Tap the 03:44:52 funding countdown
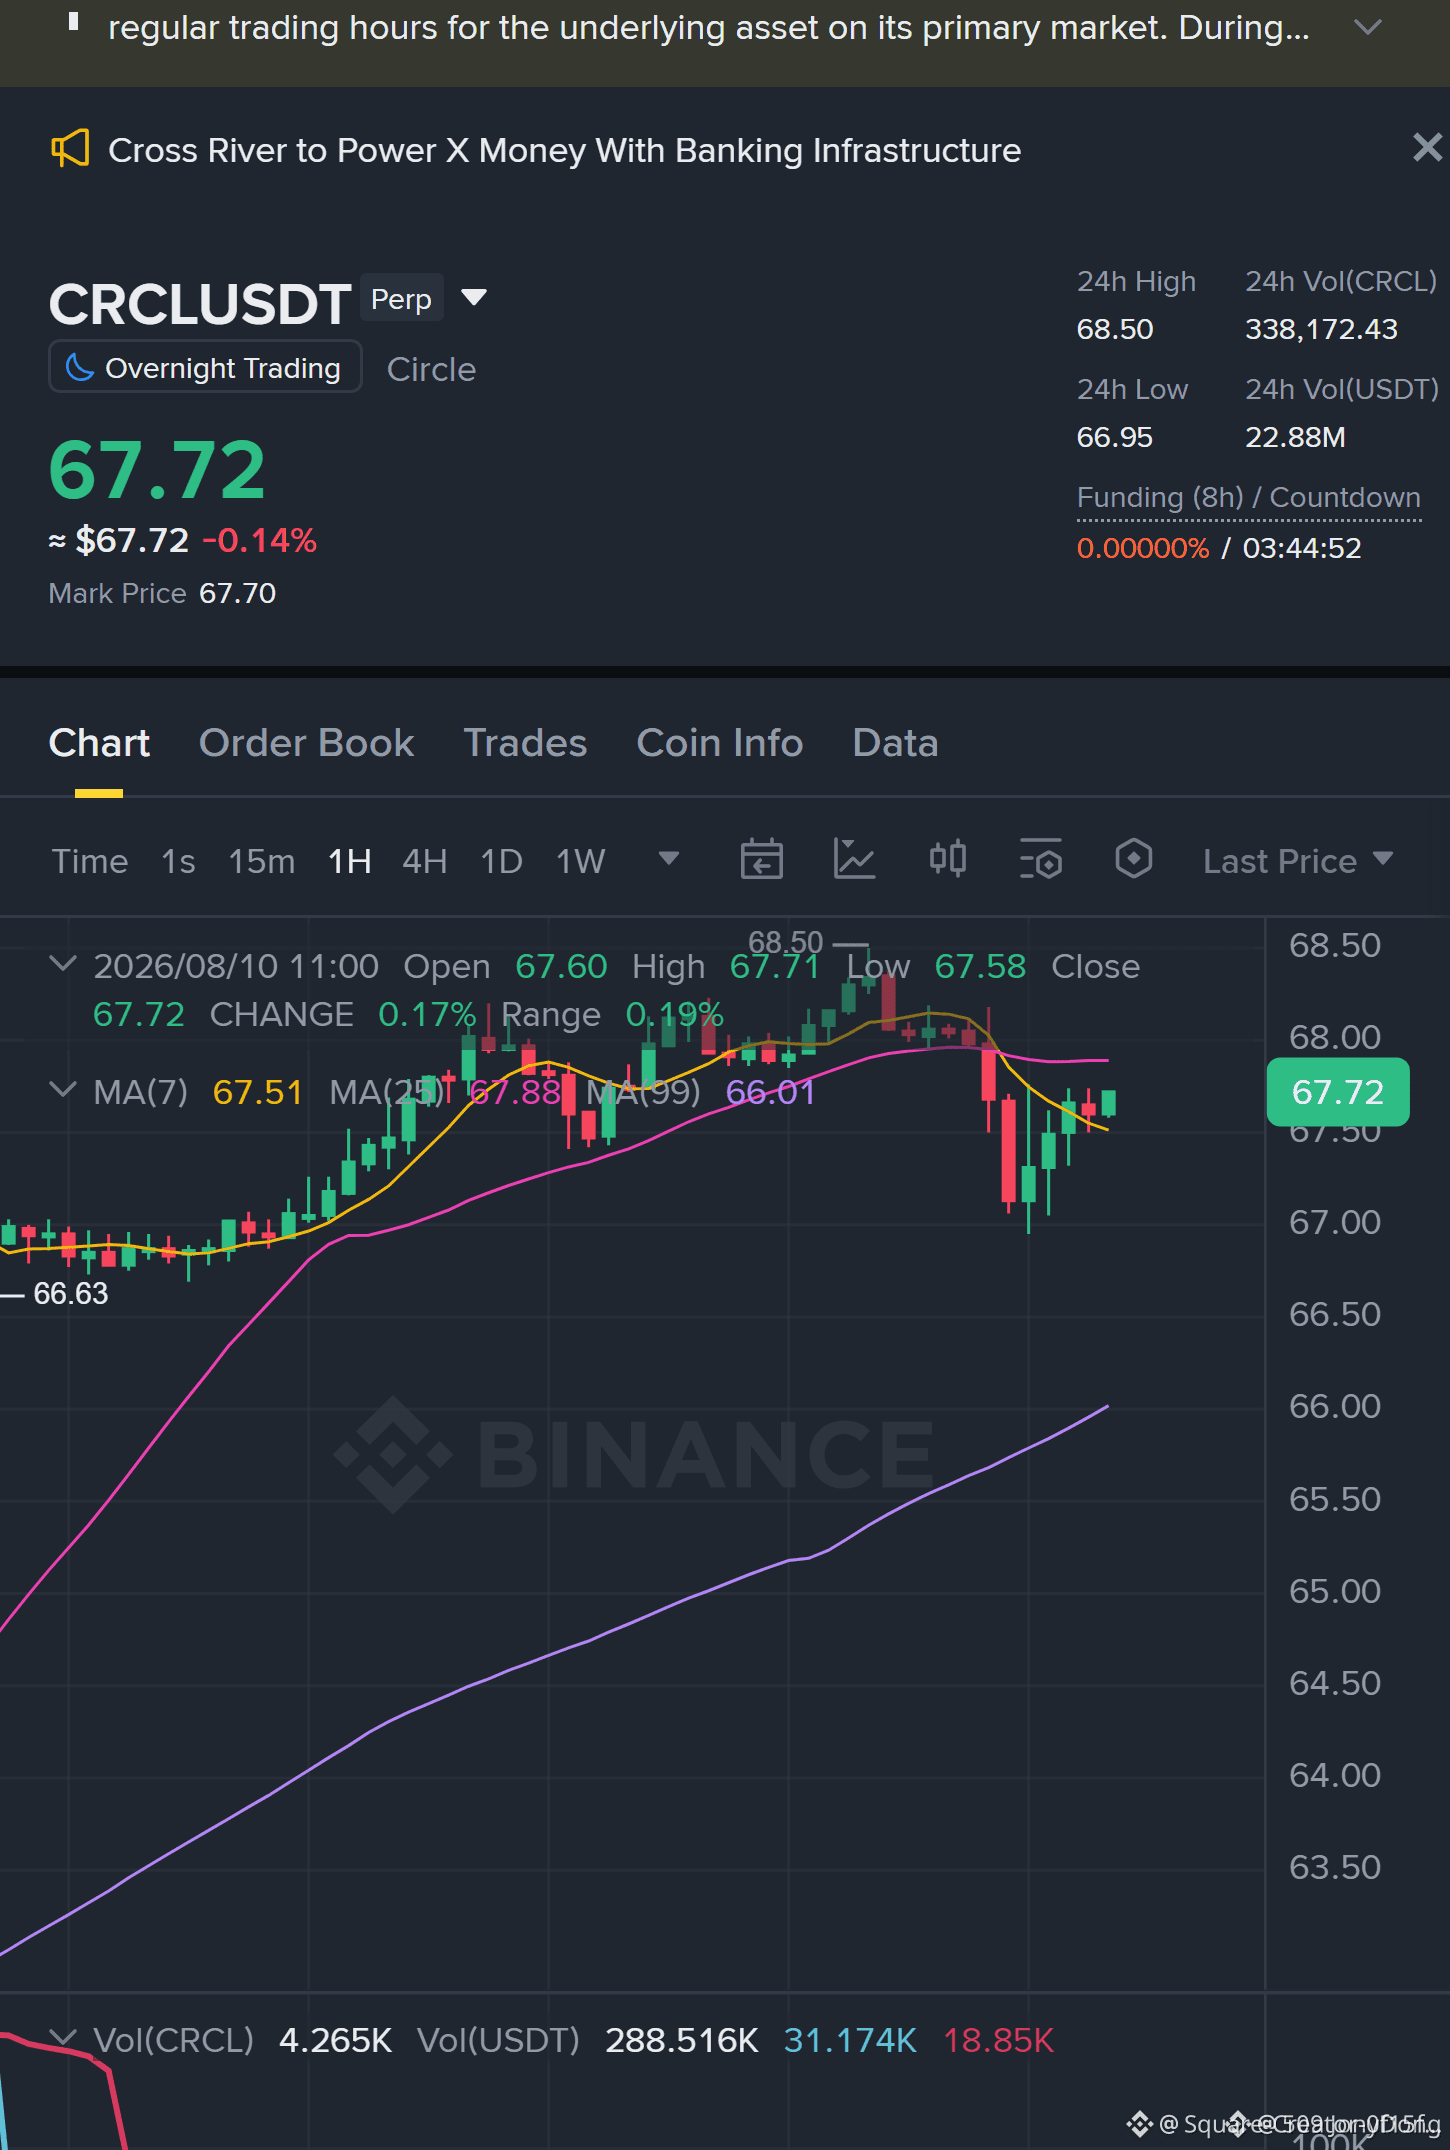 point(1302,548)
